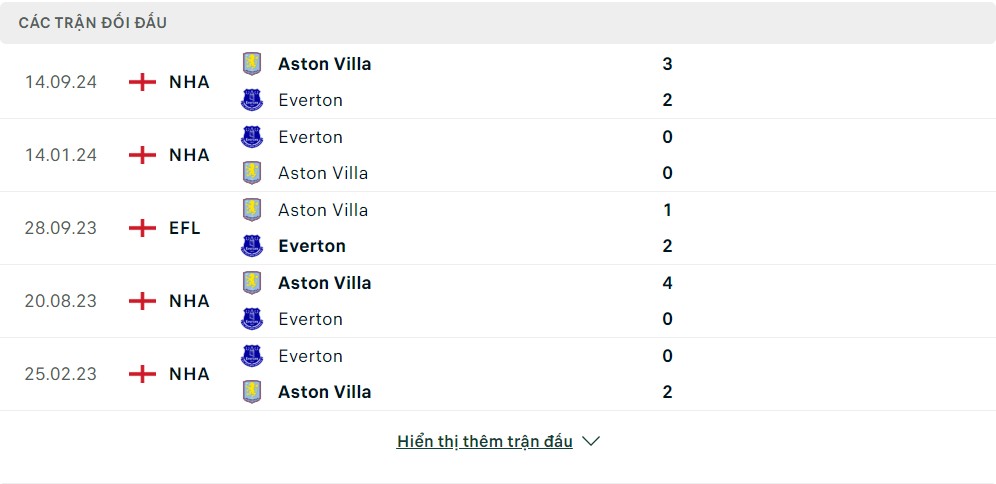Click England flag in 14.09.24 row
This screenshot has height=484, width=996.
click(142, 83)
